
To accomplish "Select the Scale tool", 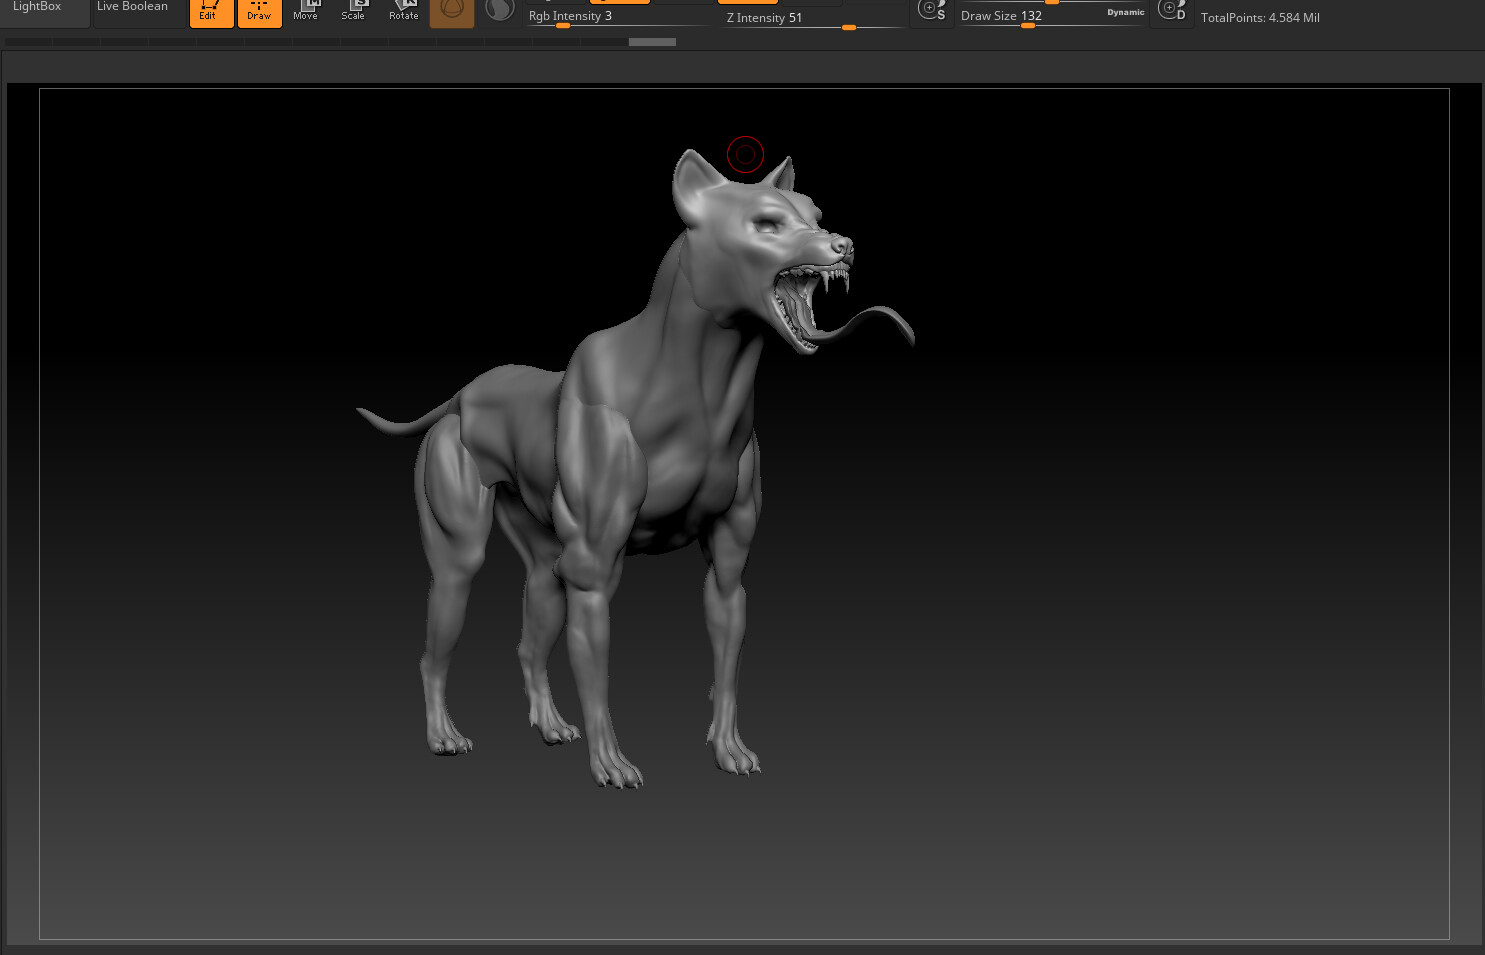I will coord(354,12).
